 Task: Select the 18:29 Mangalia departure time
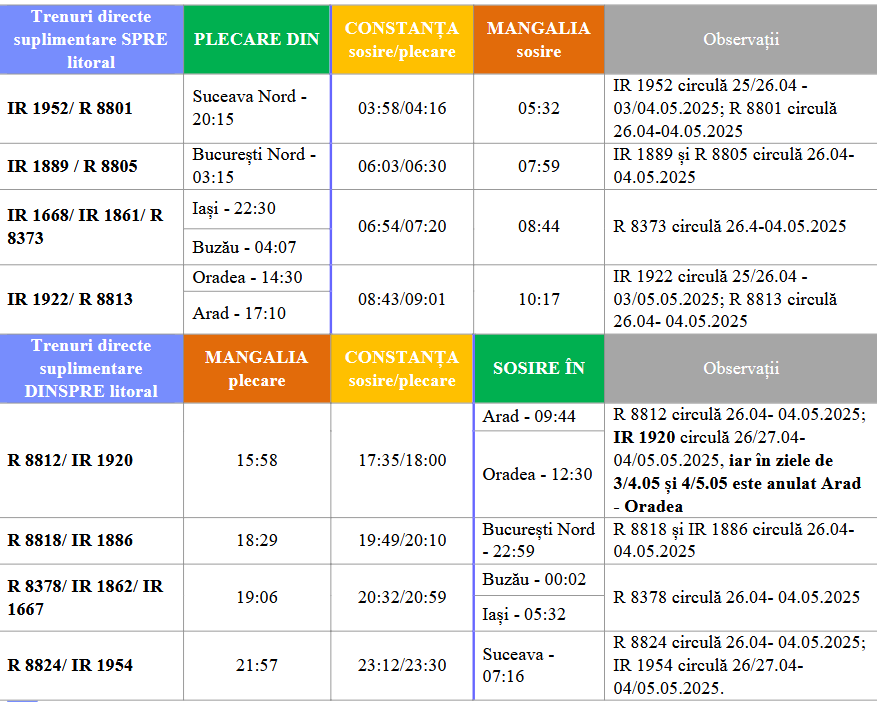click(256, 540)
